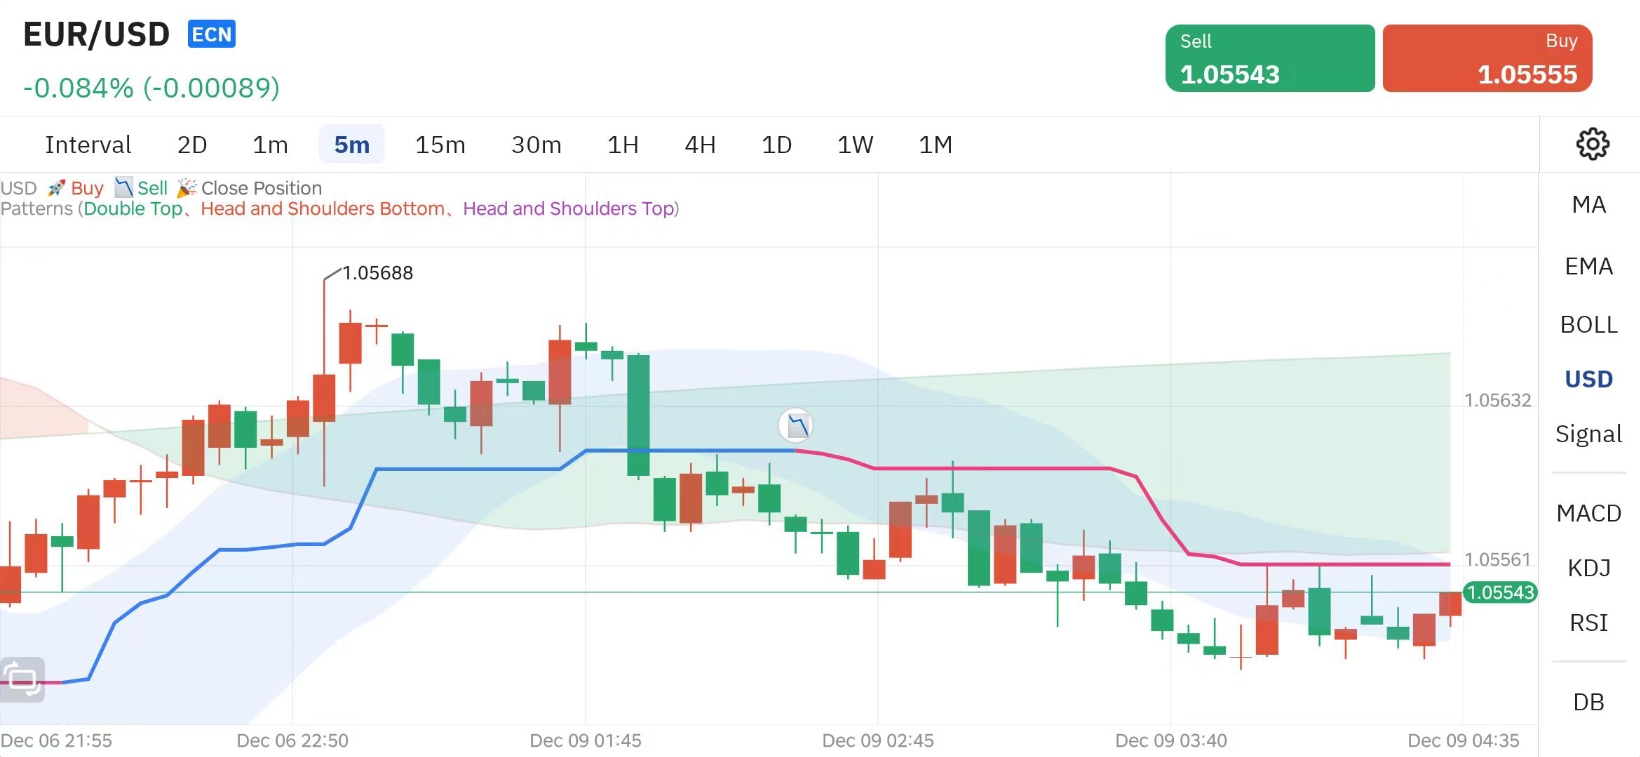Choose the 1D interval

776,145
